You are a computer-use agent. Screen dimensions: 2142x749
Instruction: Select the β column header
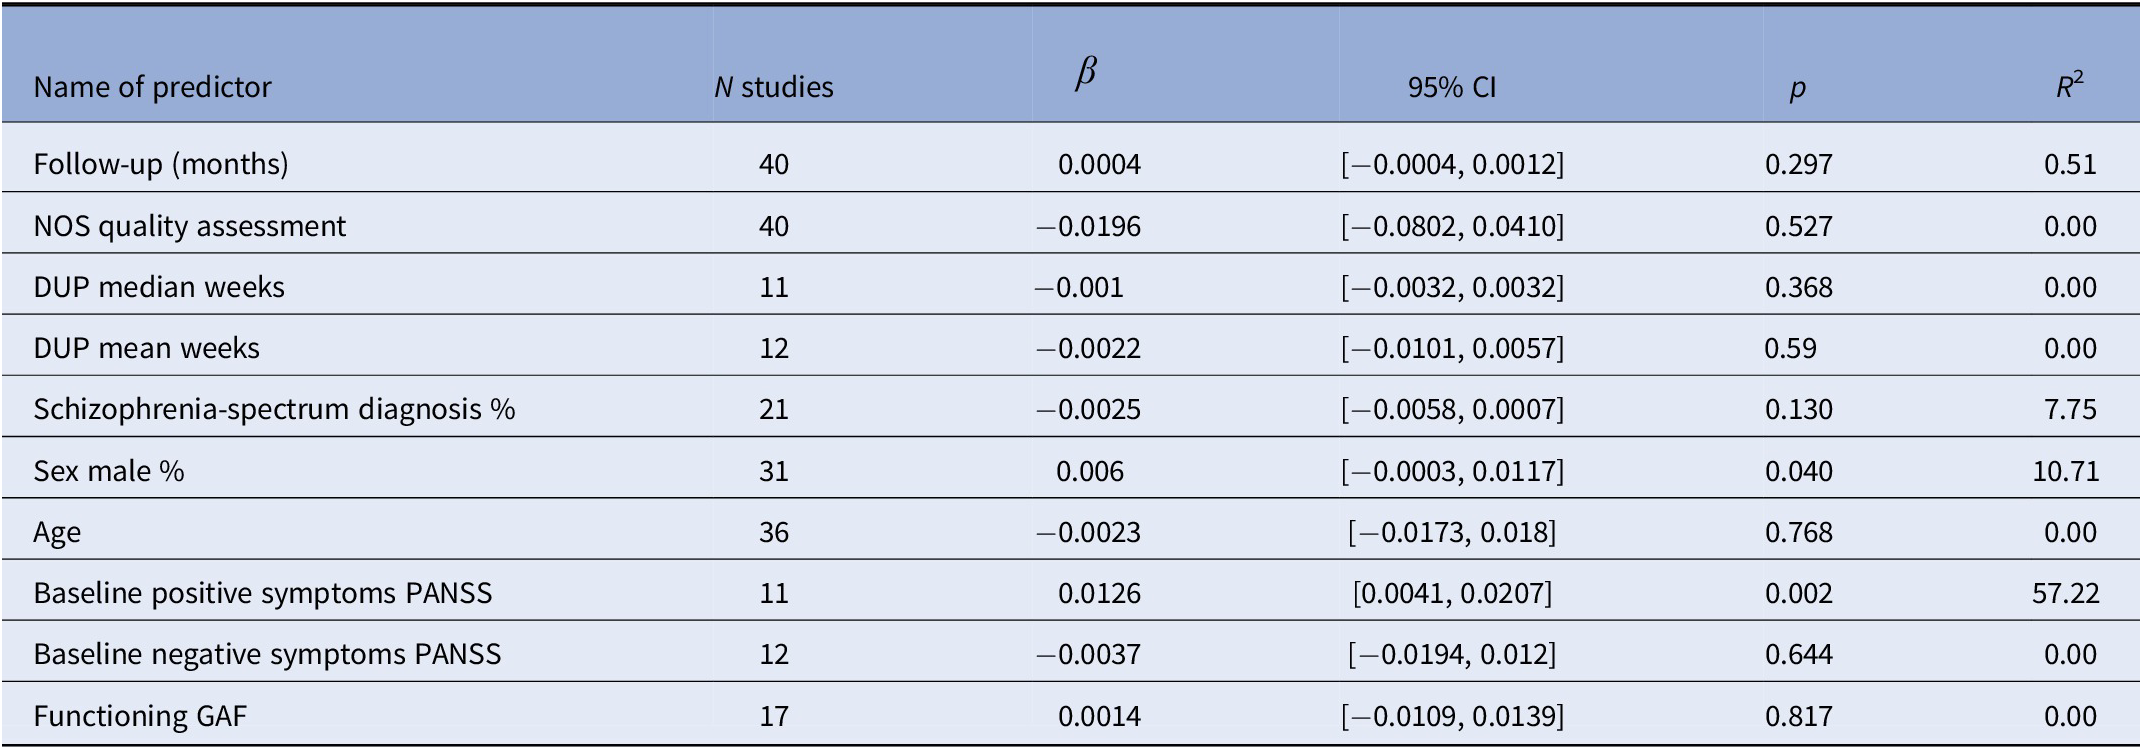click(x=1086, y=75)
